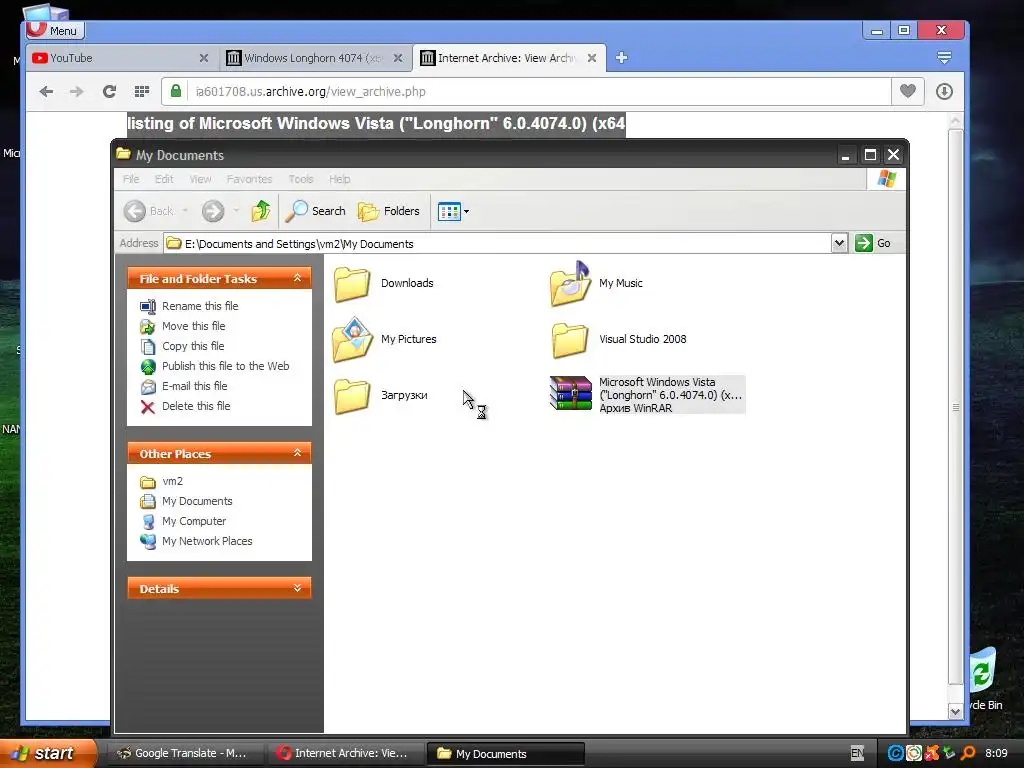The image size is (1024, 768).
Task: Open the File menu
Action: pos(131,179)
